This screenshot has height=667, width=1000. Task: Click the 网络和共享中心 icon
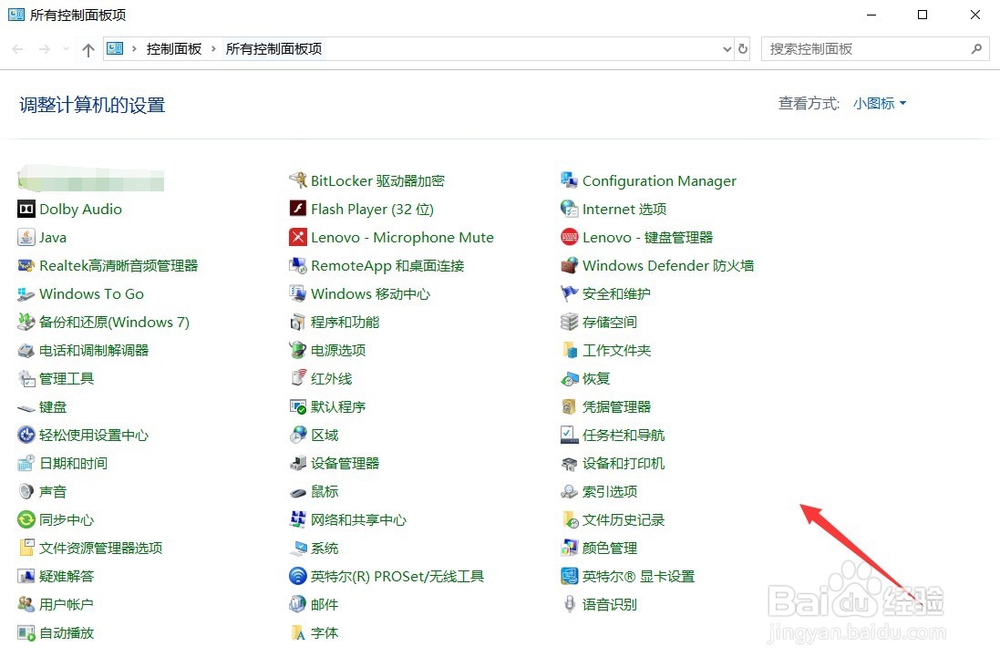point(298,520)
